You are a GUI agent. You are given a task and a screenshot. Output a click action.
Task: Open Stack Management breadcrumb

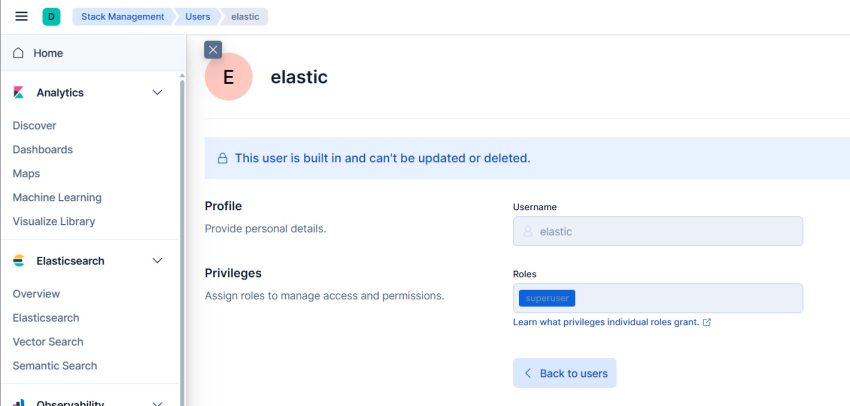[x=123, y=16]
